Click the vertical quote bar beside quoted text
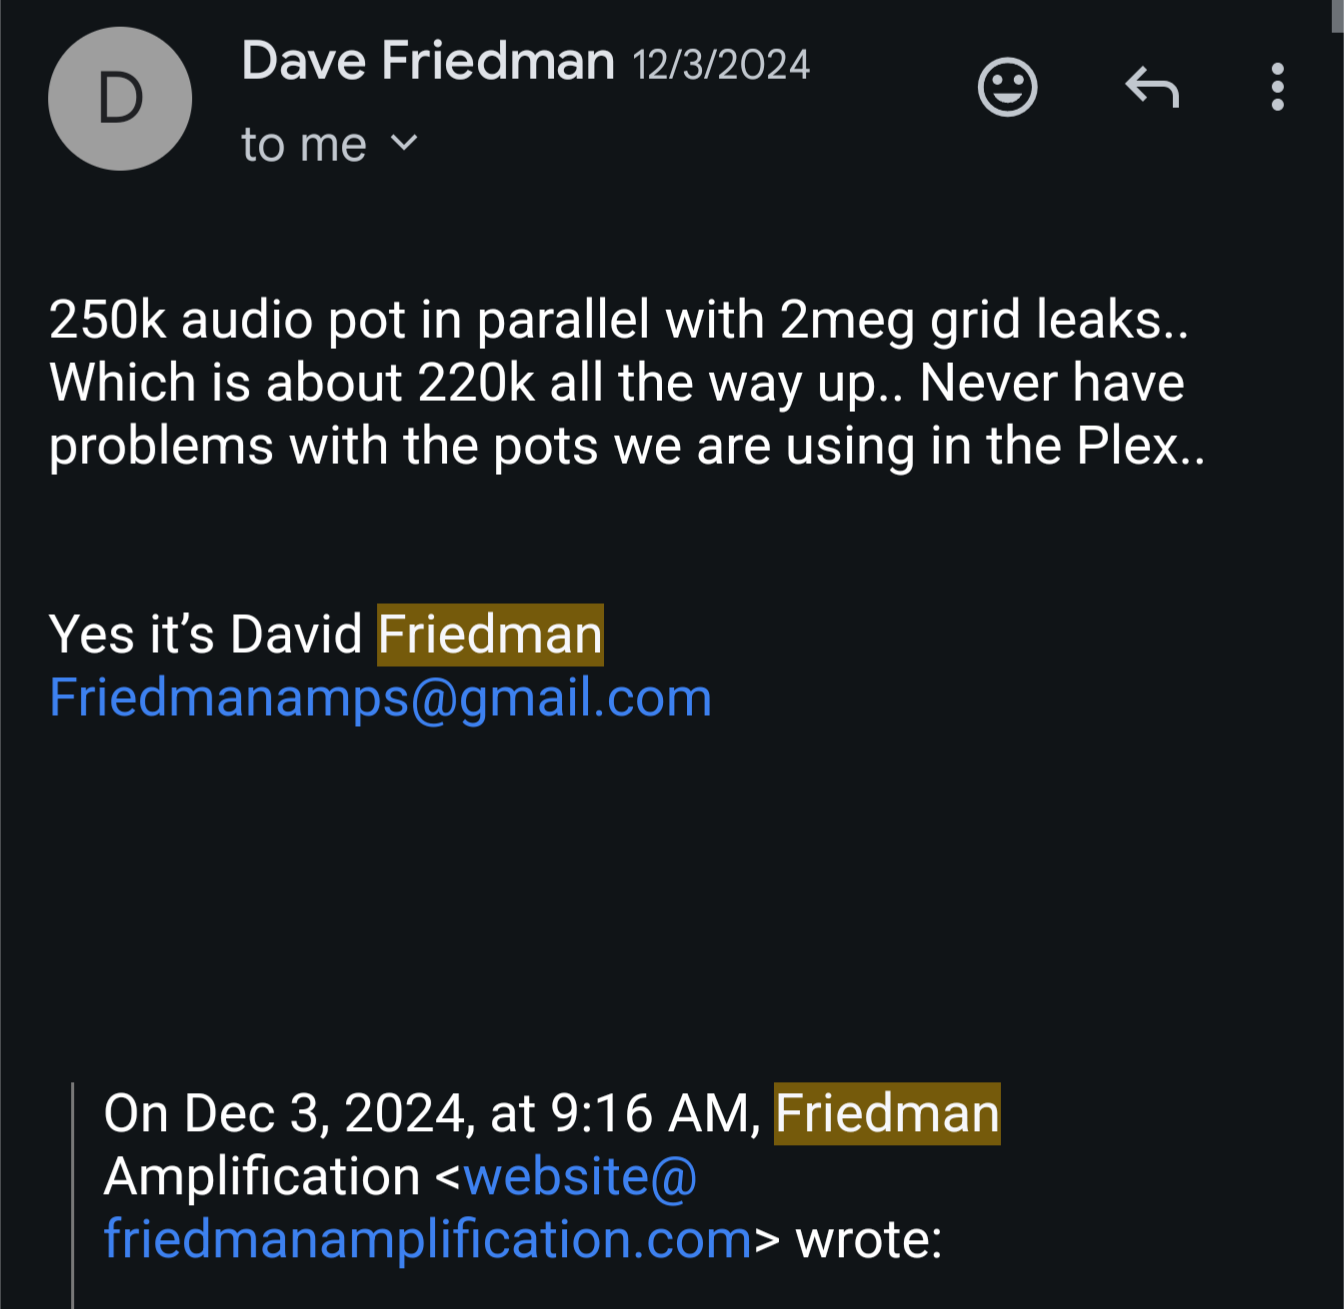 73,1195
